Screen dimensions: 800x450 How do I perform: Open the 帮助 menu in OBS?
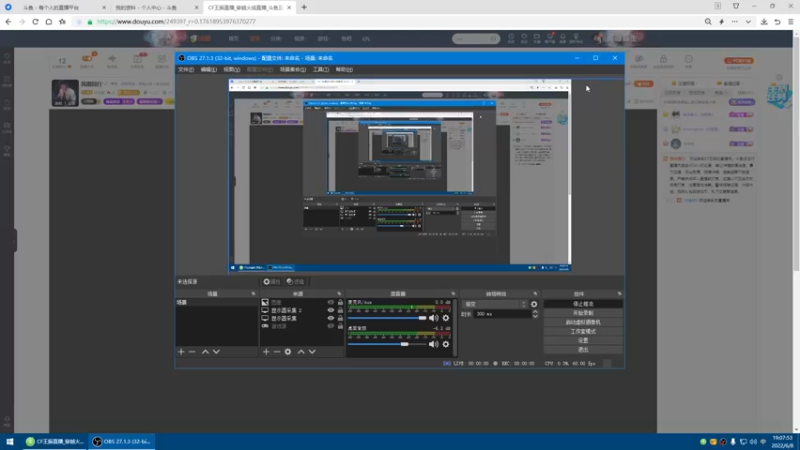click(344, 69)
